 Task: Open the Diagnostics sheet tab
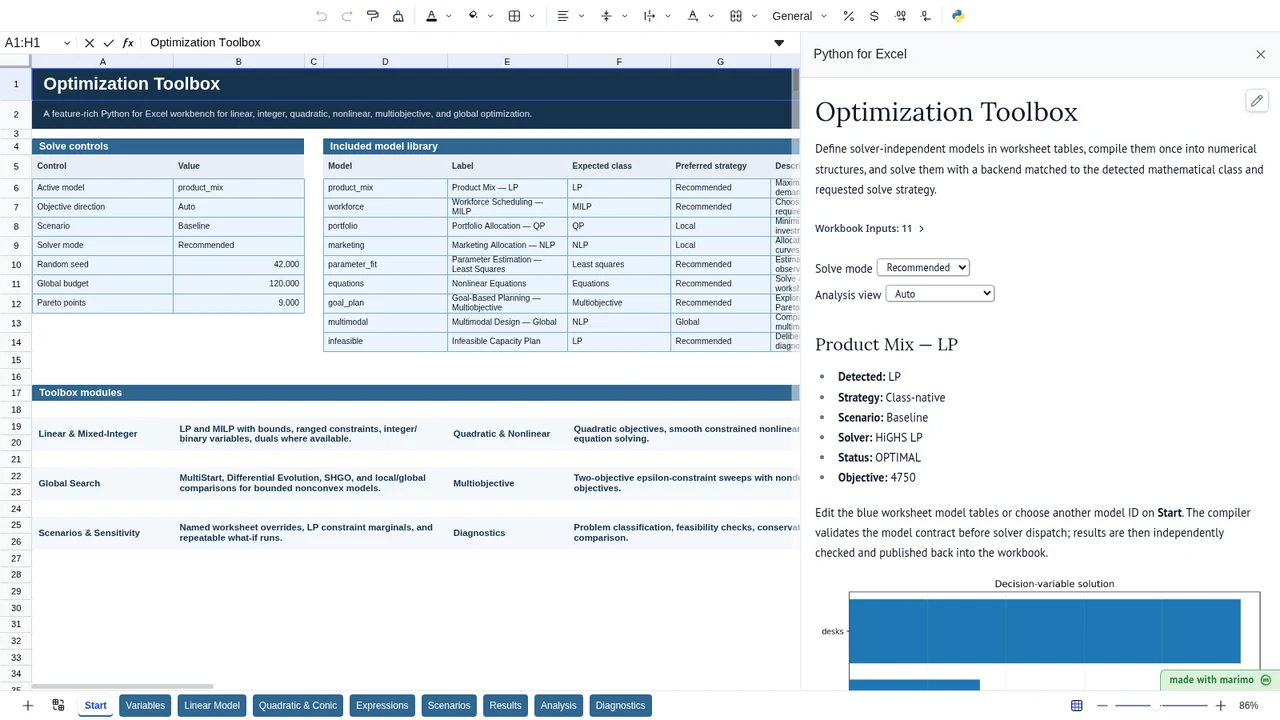point(620,705)
